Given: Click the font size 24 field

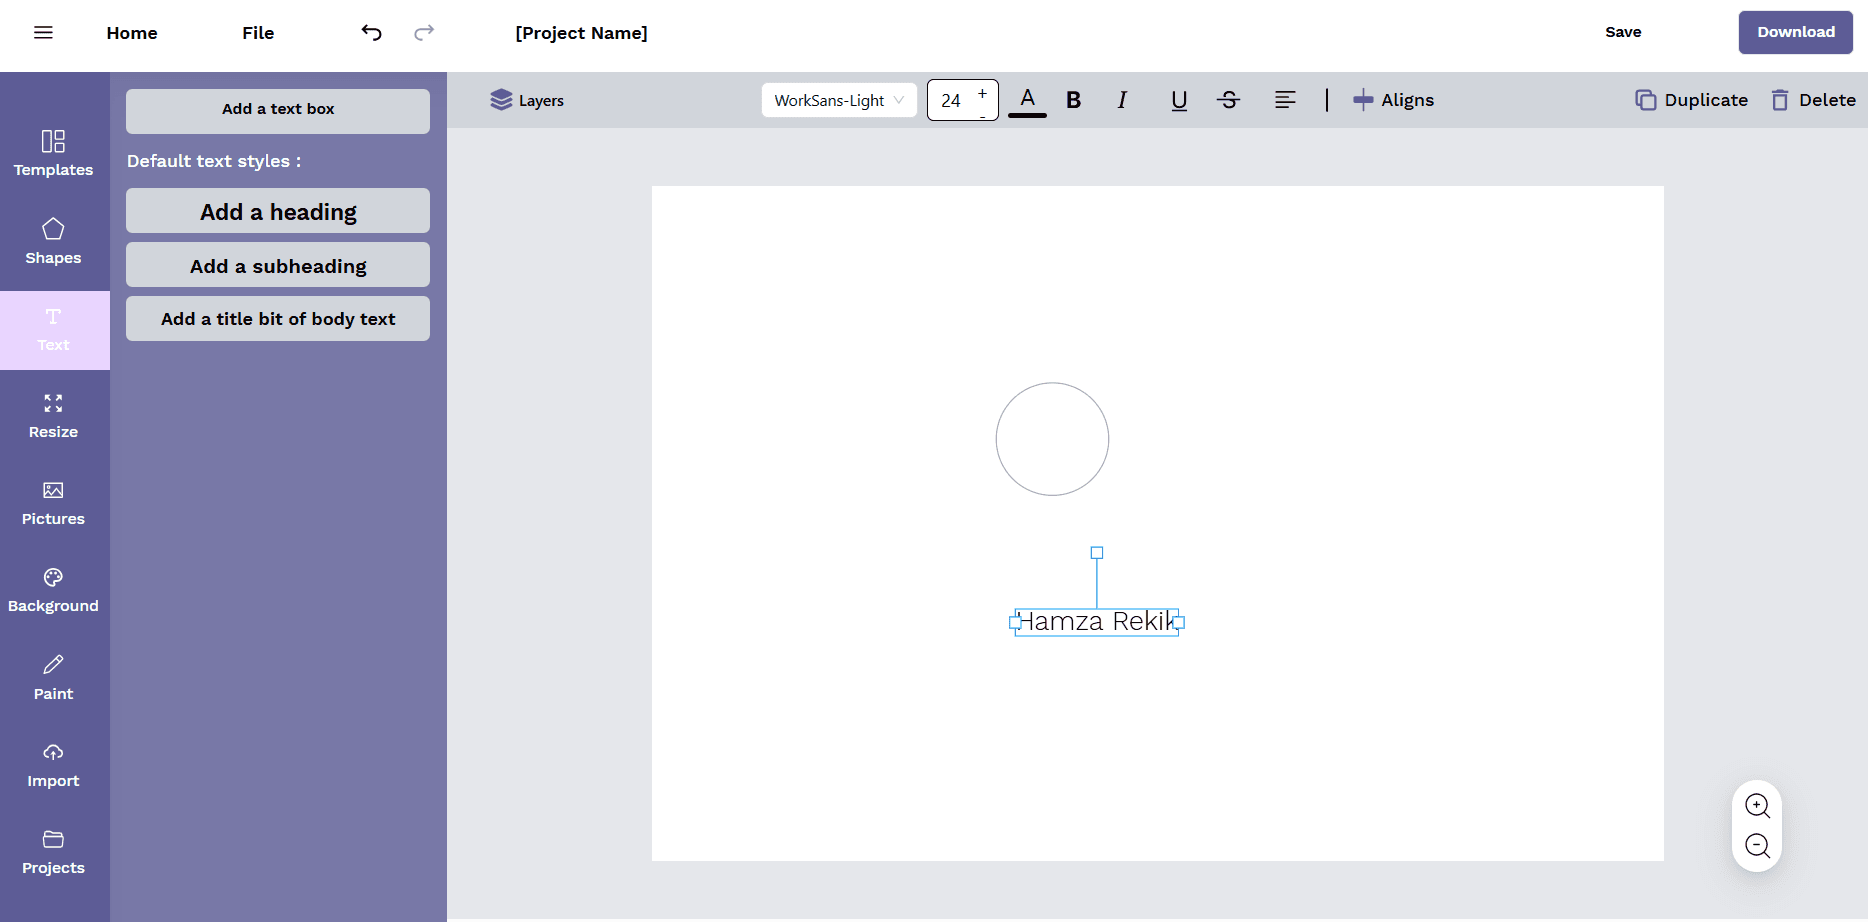Looking at the screenshot, I should (x=950, y=100).
